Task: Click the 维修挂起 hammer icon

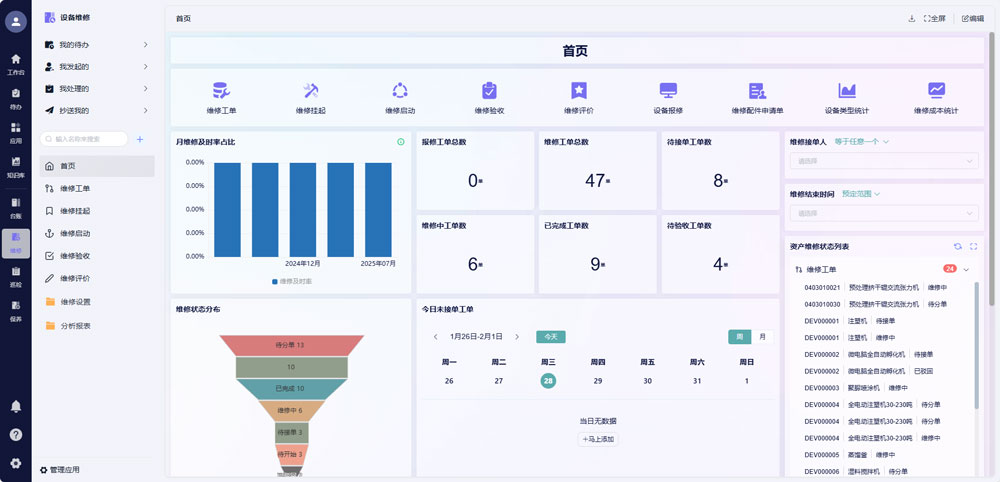Action: [310, 91]
